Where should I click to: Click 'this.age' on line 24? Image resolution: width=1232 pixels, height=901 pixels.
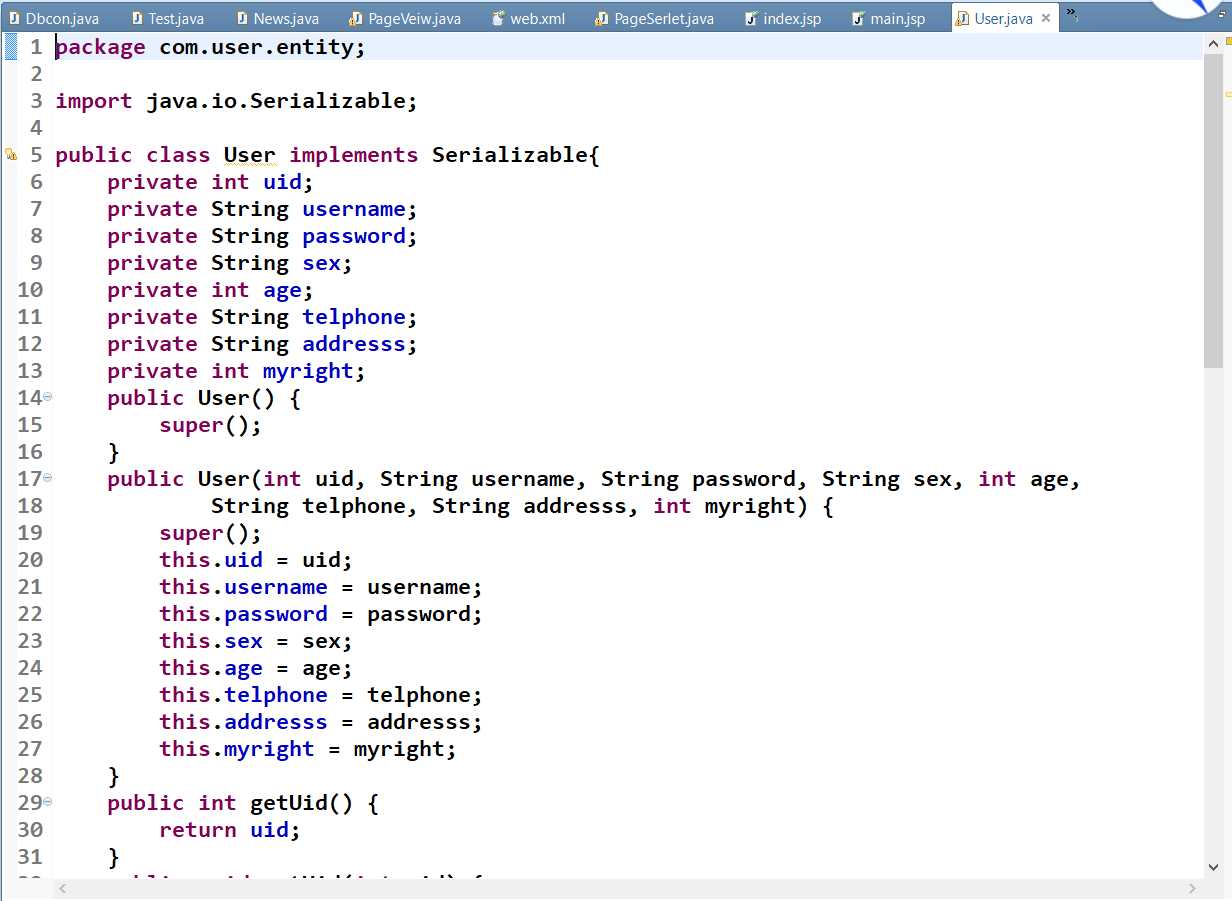[x=210, y=668]
